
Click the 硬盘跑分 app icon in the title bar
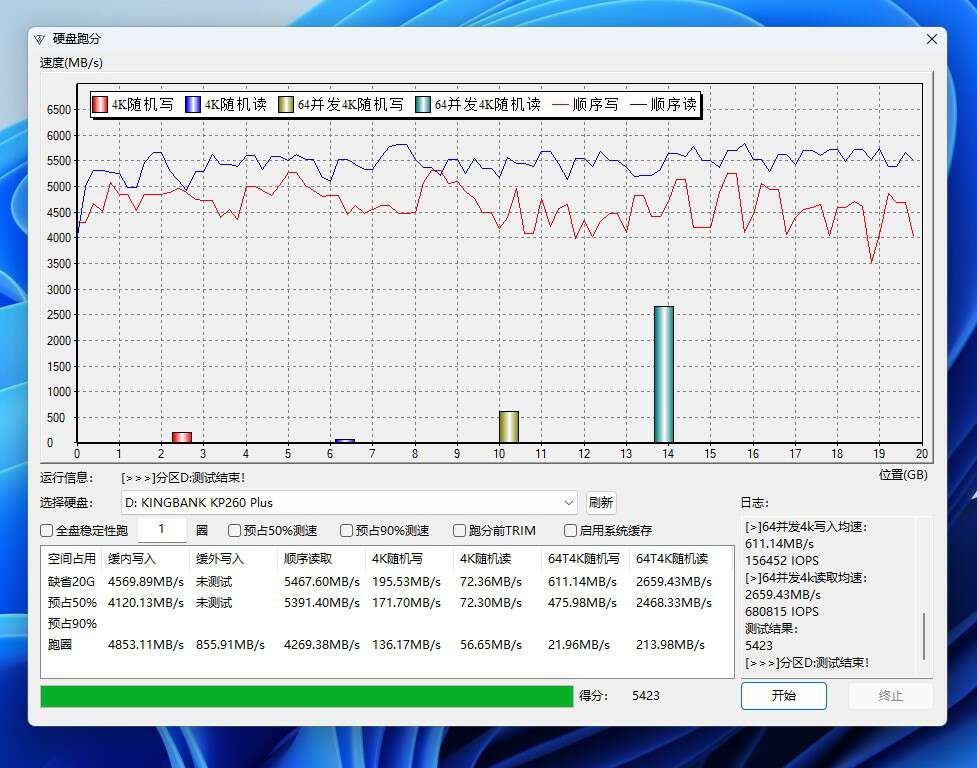[x=41, y=37]
